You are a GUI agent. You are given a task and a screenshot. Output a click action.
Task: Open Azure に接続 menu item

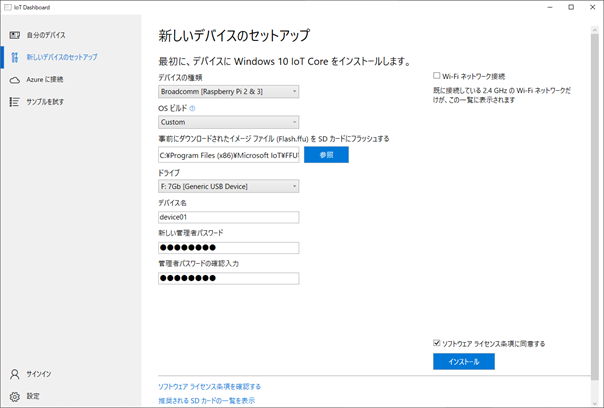[x=45, y=80]
